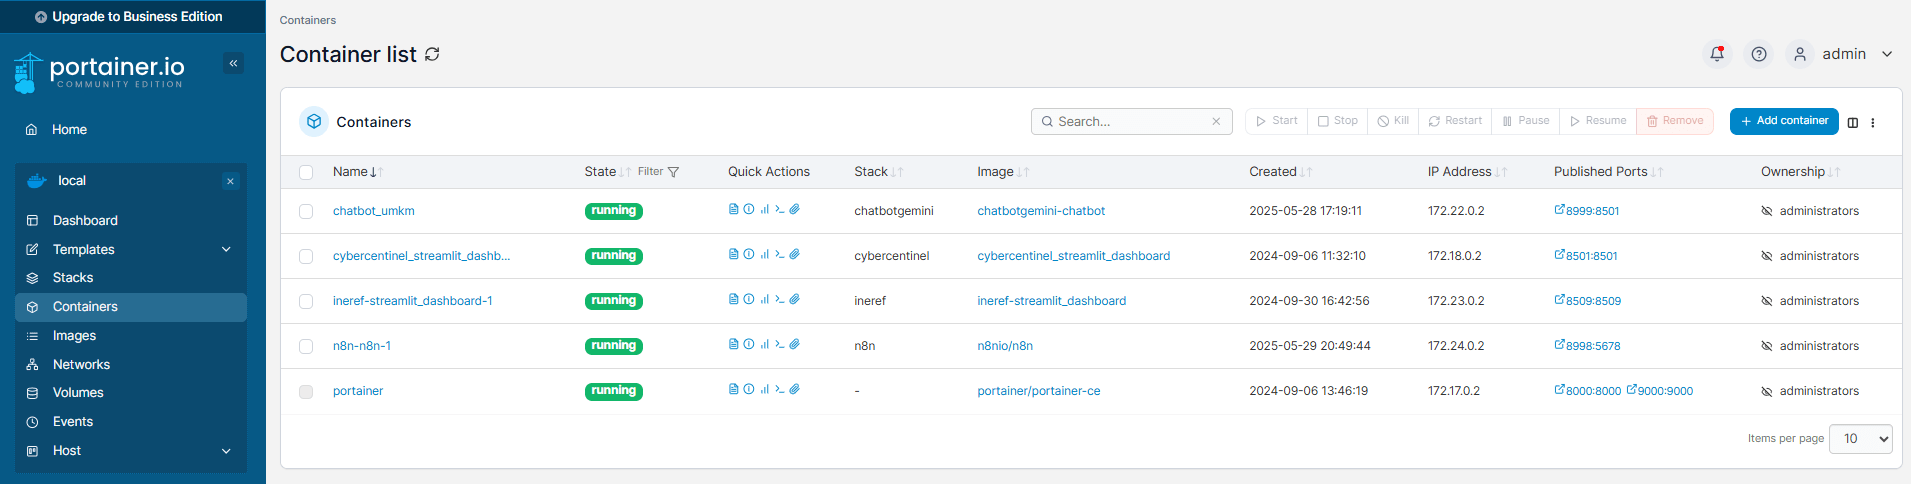The image size is (1911, 484).
Task: Sort containers by State column
Action: tap(607, 172)
